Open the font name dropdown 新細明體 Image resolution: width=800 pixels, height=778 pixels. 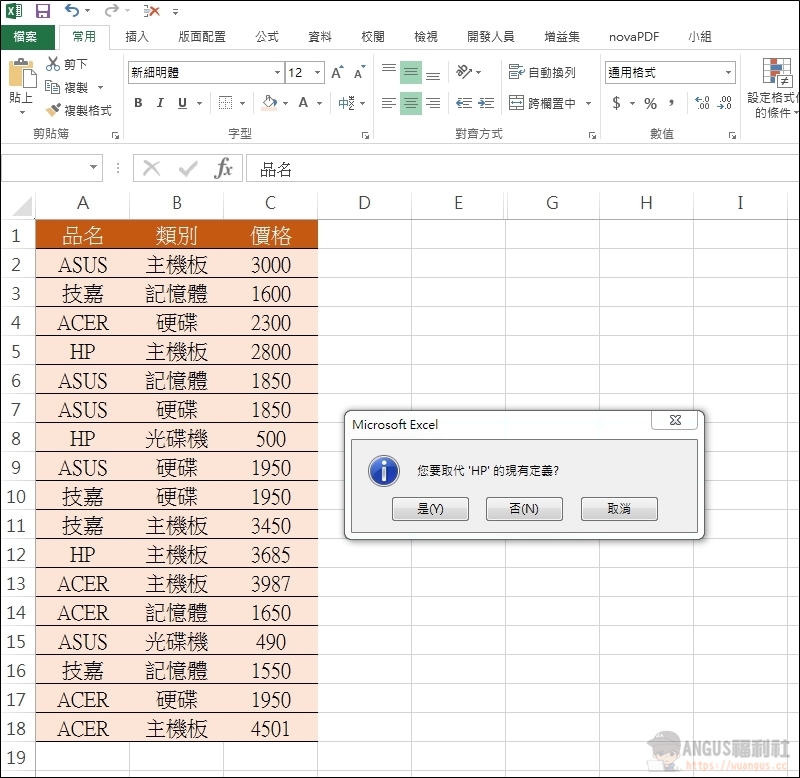[x=277, y=73]
